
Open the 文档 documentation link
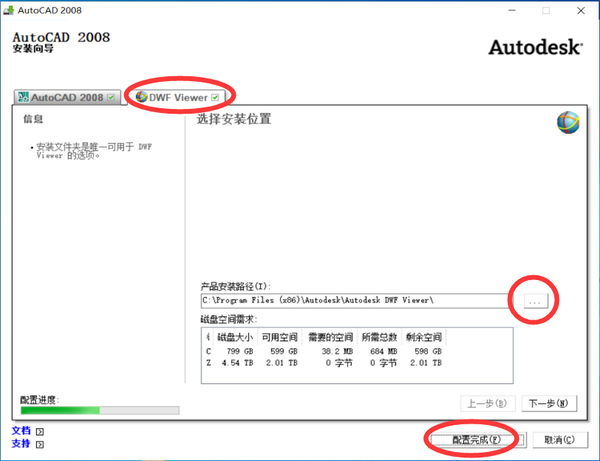pyautogui.click(x=21, y=430)
